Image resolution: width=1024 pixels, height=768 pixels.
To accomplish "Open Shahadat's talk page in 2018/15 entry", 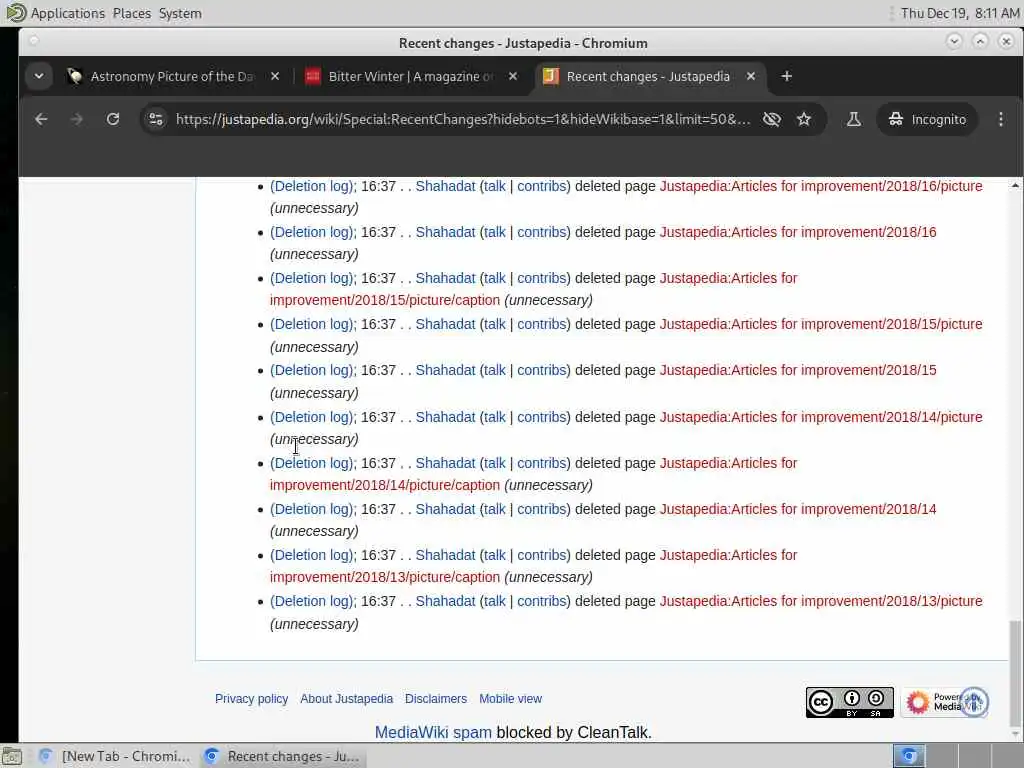I will click(x=494, y=370).
